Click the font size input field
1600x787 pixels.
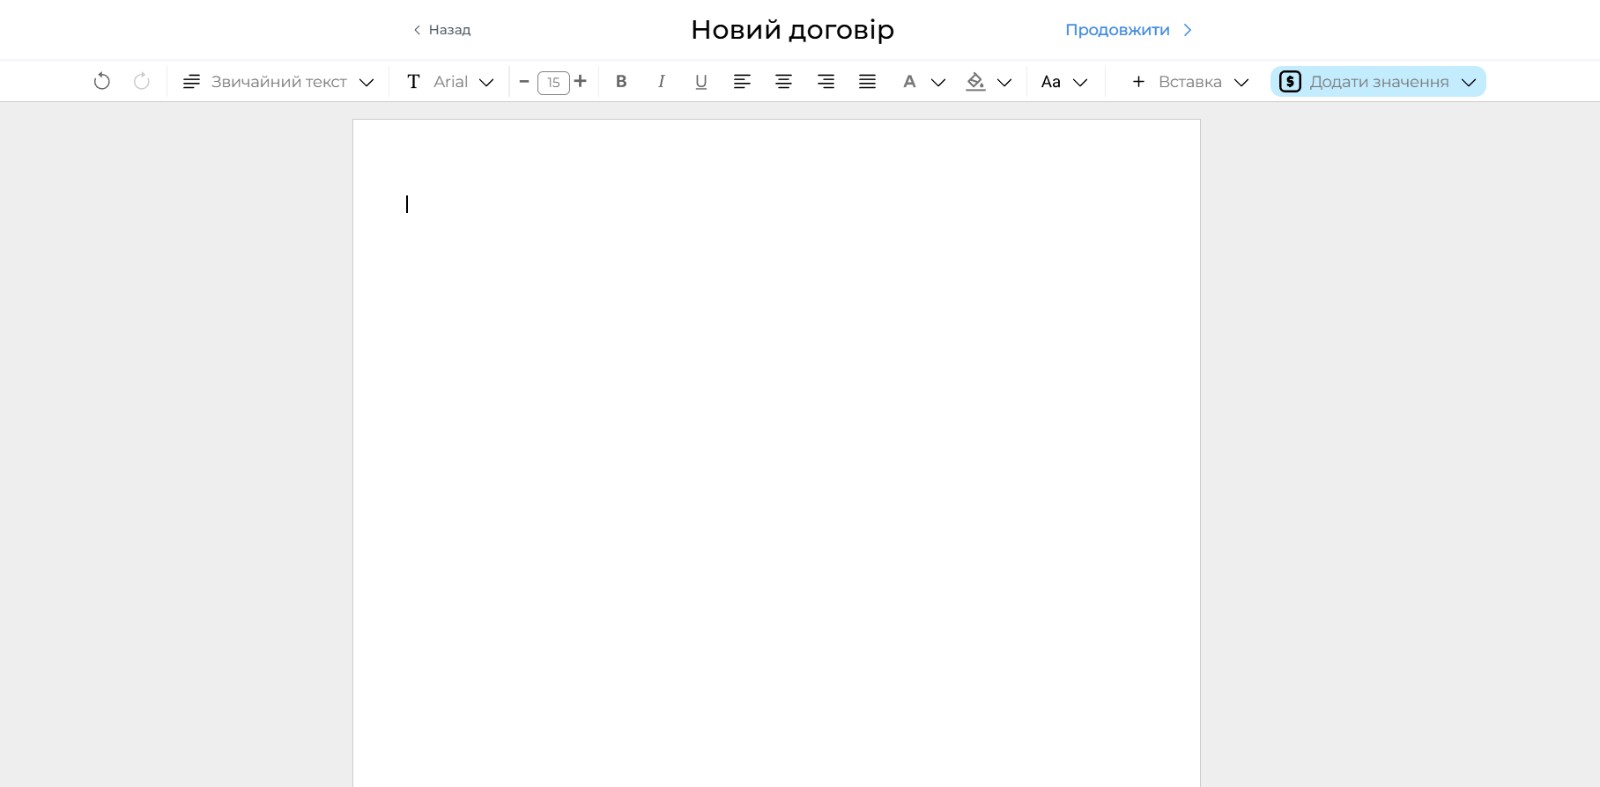pos(553,82)
